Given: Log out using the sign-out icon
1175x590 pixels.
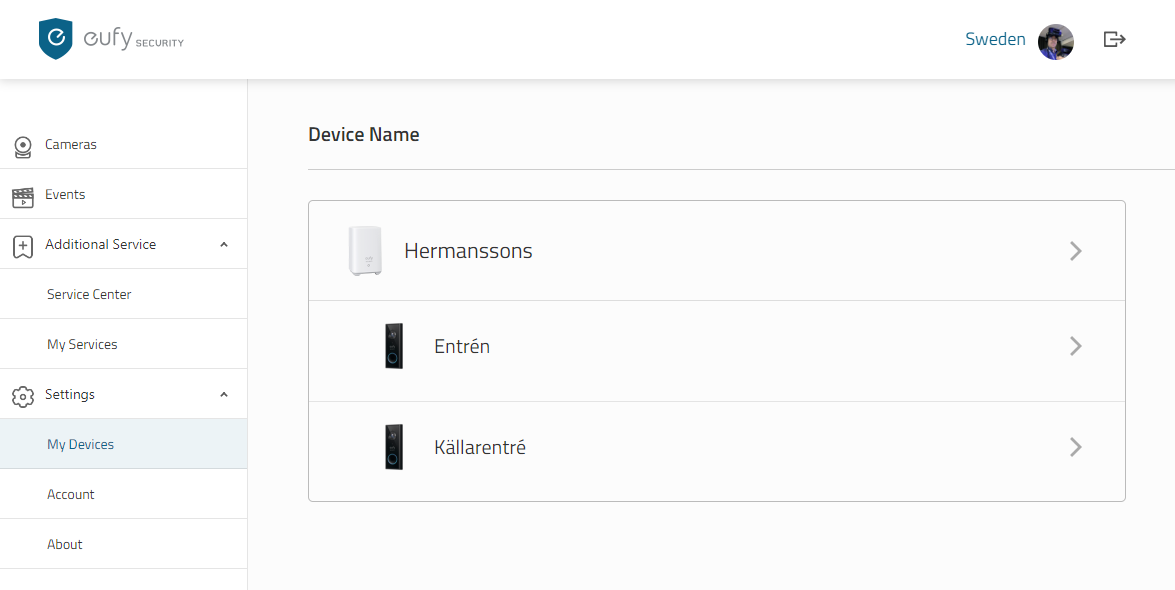Looking at the screenshot, I should (x=1114, y=39).
